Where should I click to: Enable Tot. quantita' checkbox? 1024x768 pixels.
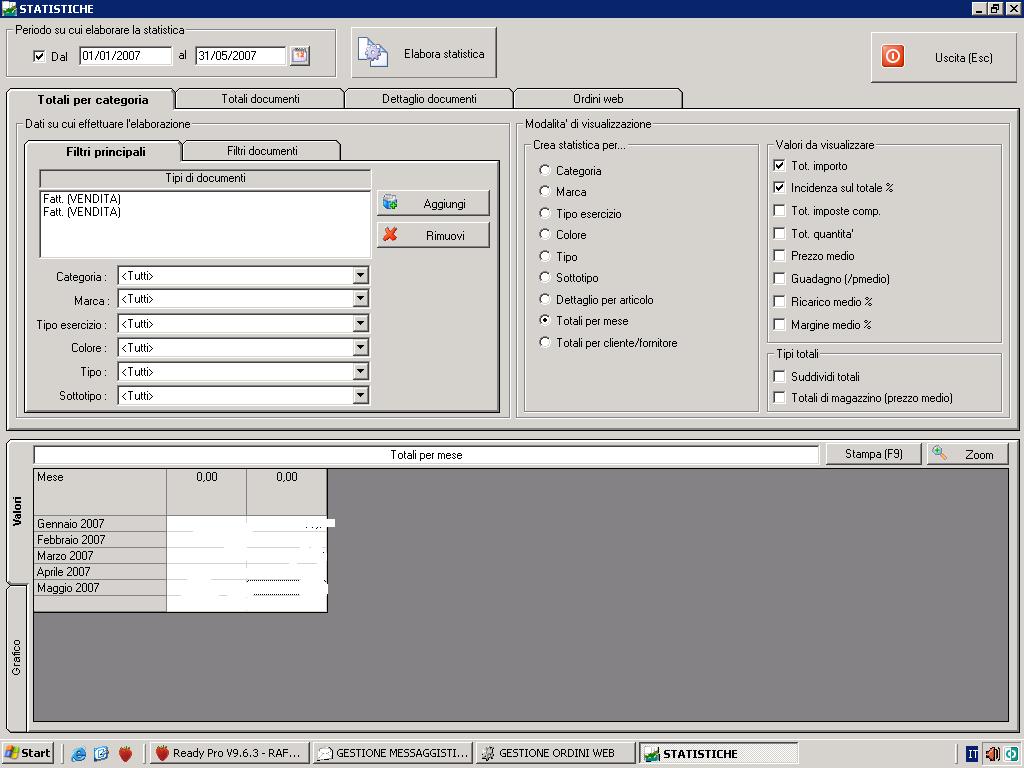pos(779,233)
